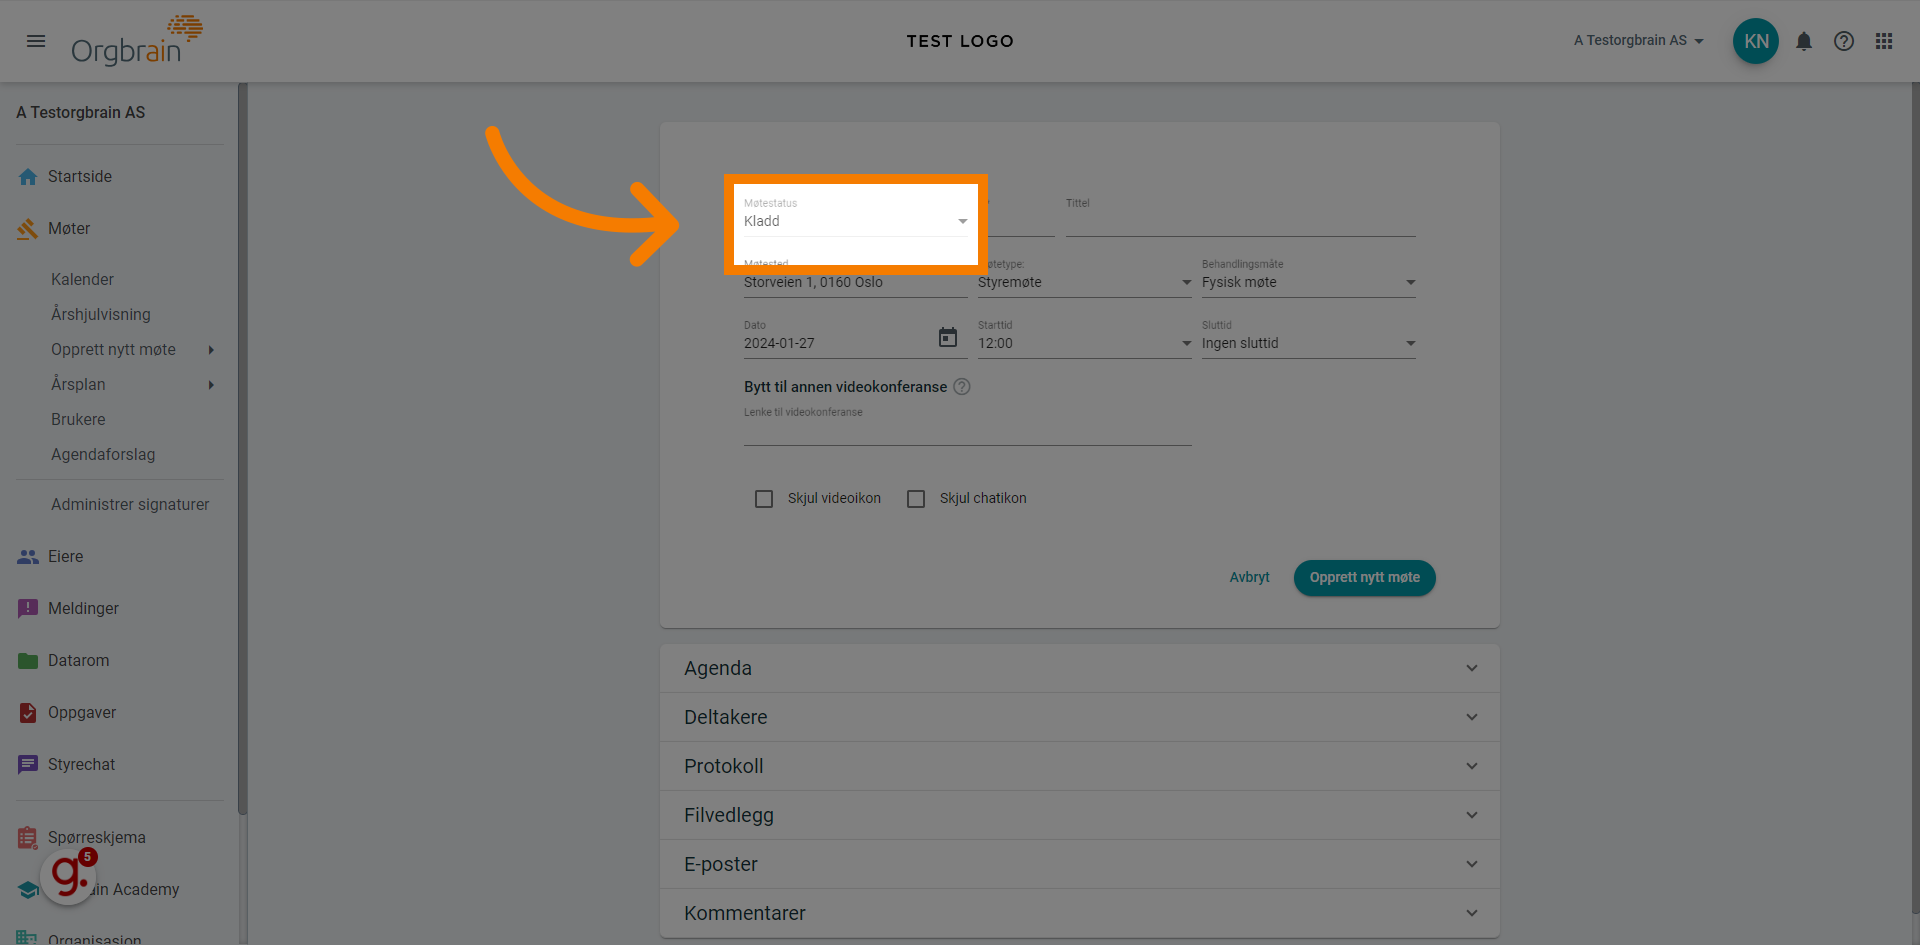Image resolution: width=1920 pixels, height=945 pixels.
Task: Click the Datarom folder icon
Action: pos(28,661)
